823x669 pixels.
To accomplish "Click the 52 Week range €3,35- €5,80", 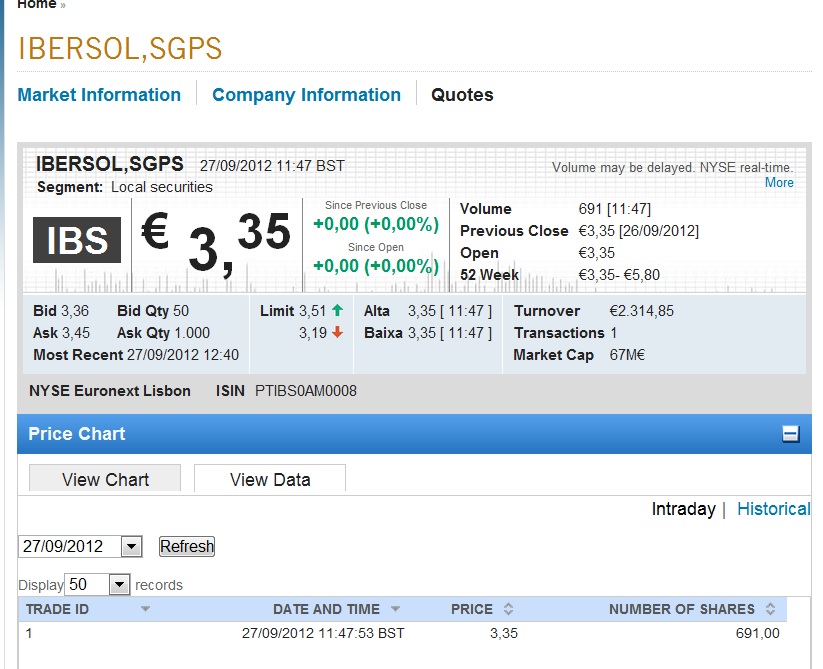I will click(x=619, y=275).
